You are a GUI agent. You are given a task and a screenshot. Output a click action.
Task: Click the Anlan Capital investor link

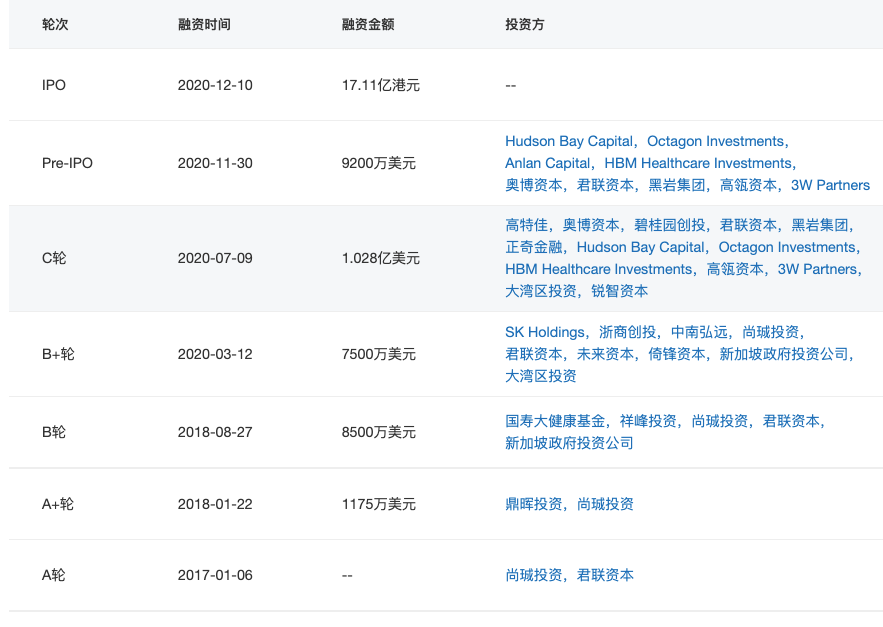[547, 163]
